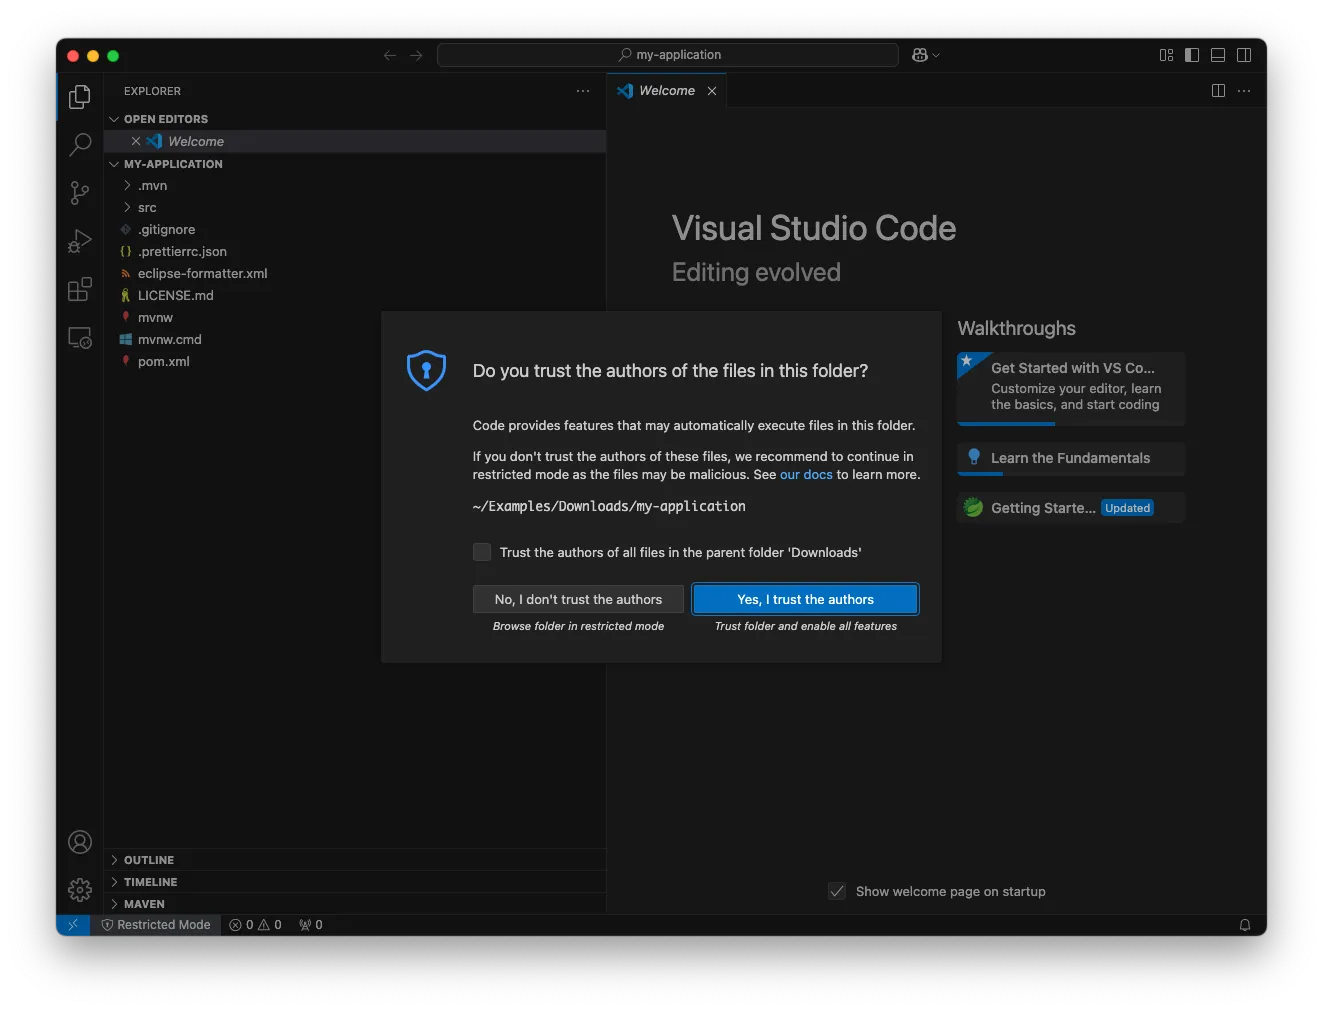Open the Remote Explorer view
1323x1010 pixels.
click(x=79, y=337)
